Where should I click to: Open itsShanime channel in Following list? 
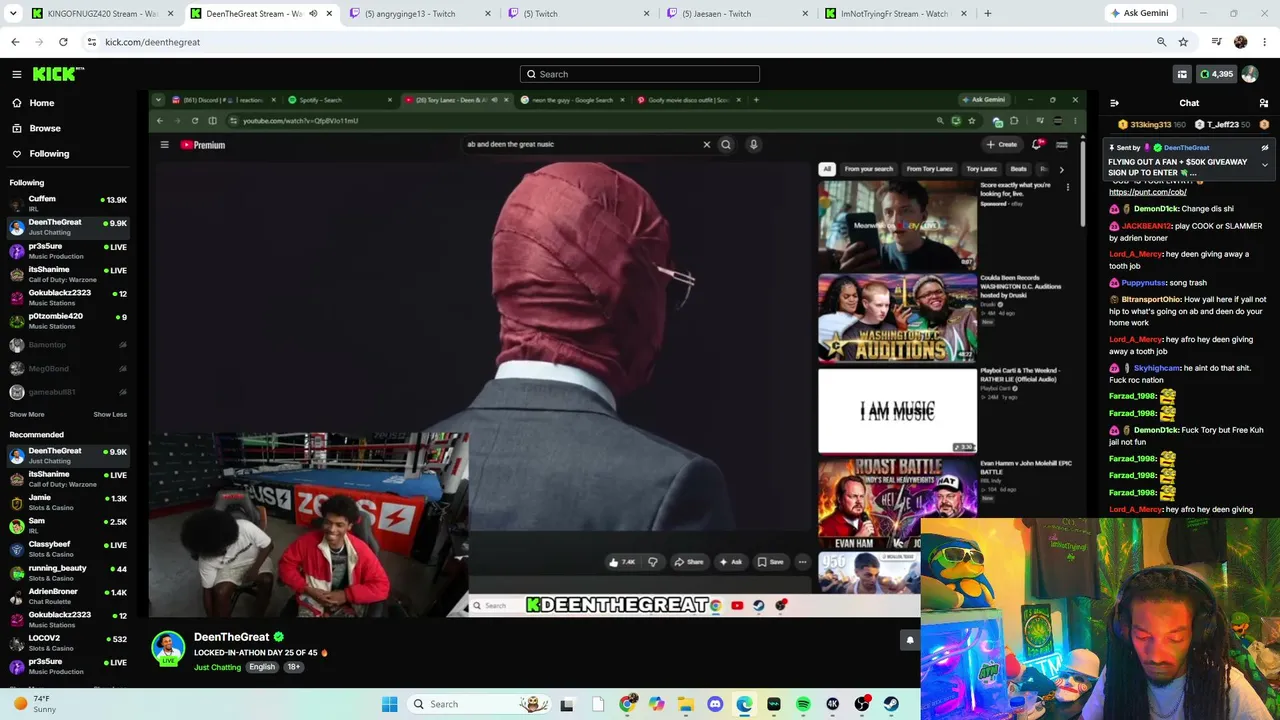tap(68, 273)
